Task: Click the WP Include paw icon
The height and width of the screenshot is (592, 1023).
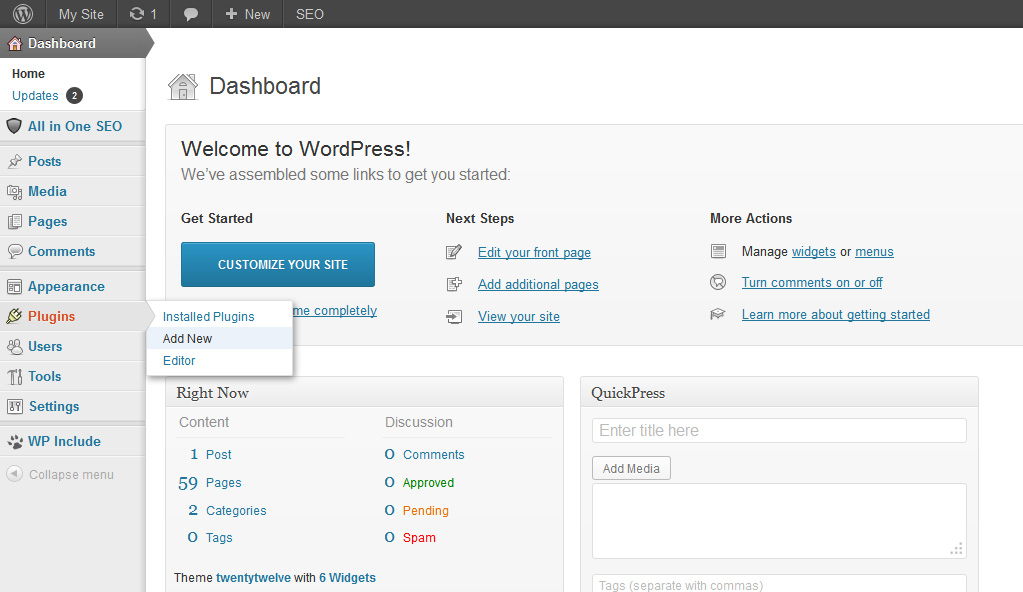Action: point(15,441)
